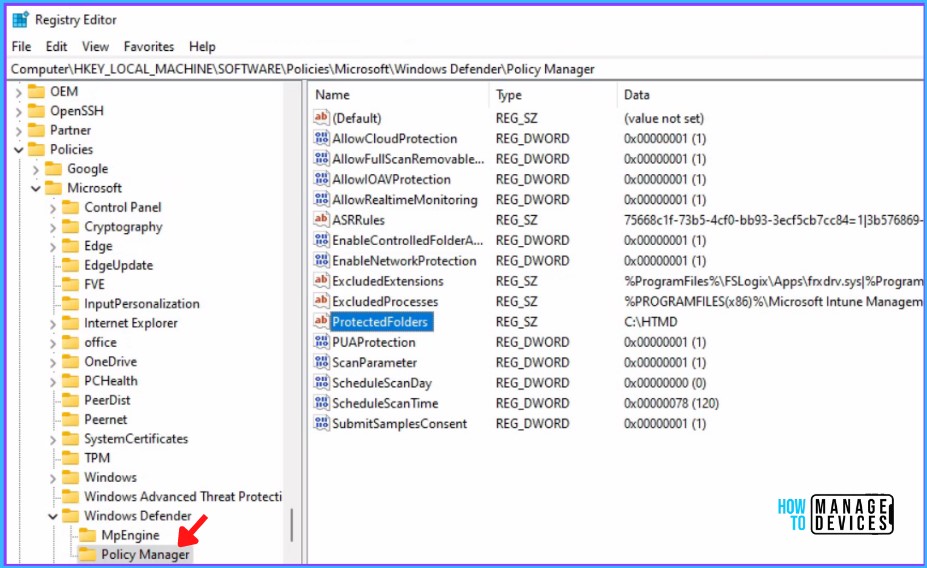Select the OpenSSH folder icon
This screenshot has width=927, height=568.
tap(37, 111)
